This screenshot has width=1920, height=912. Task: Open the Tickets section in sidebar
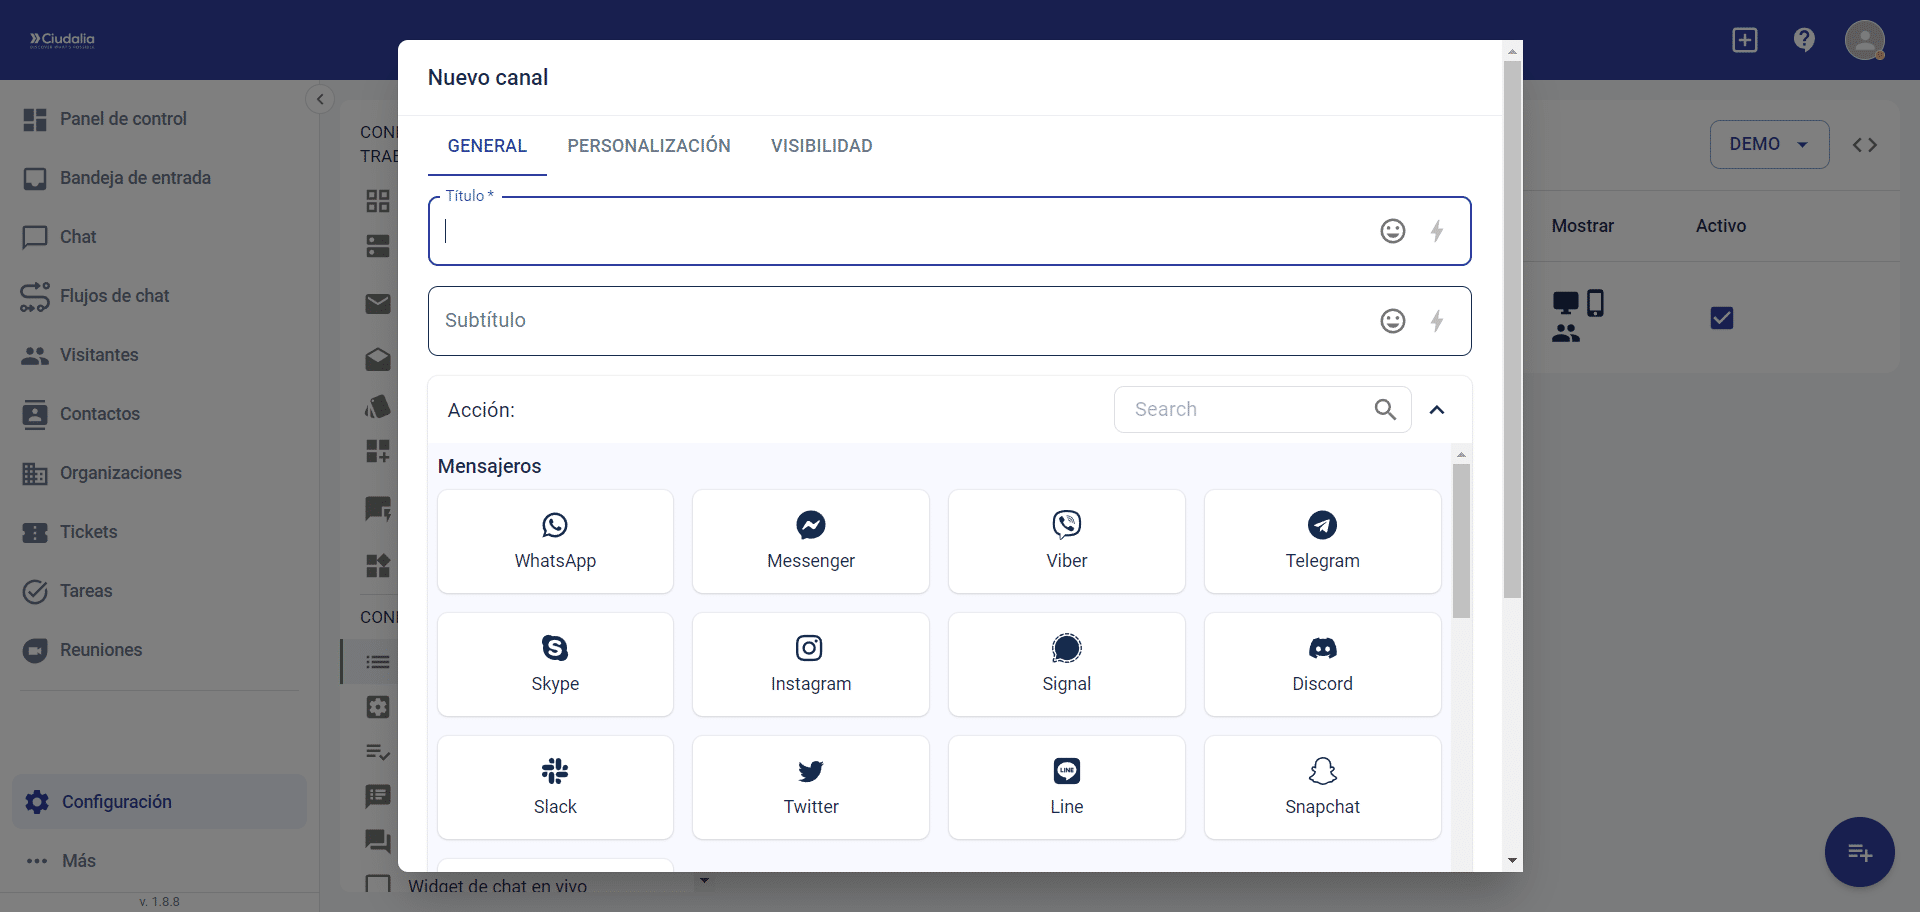pos(88,532)
